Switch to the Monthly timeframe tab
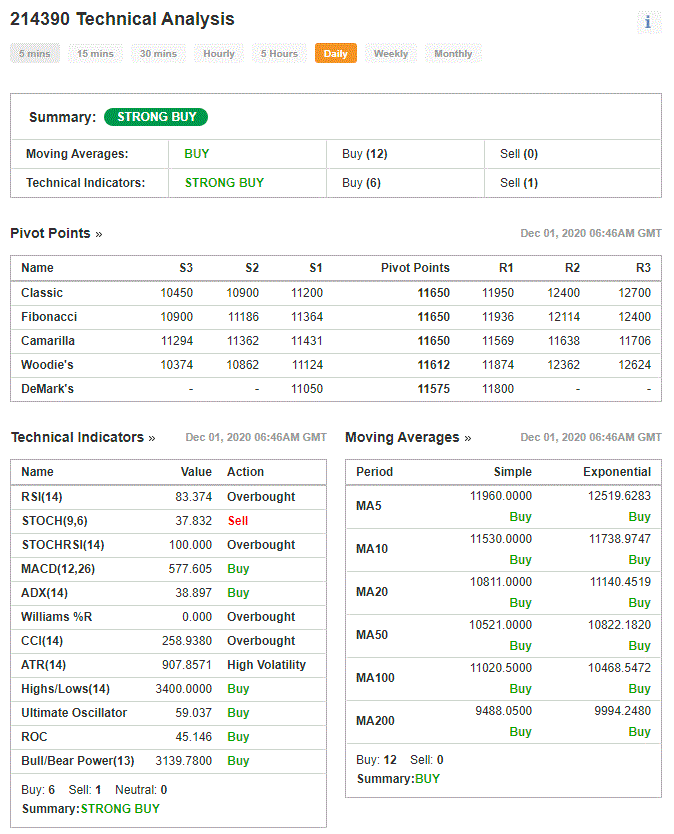 [x=453, y=54]
